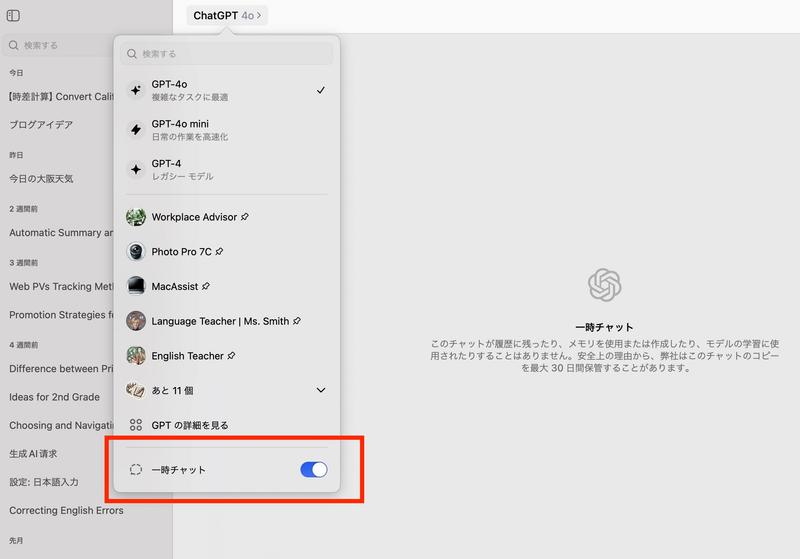Open the Correcting English Errors chat
Image resolution: width=800 pixels, height=559 pixels.
pos(66,511)
